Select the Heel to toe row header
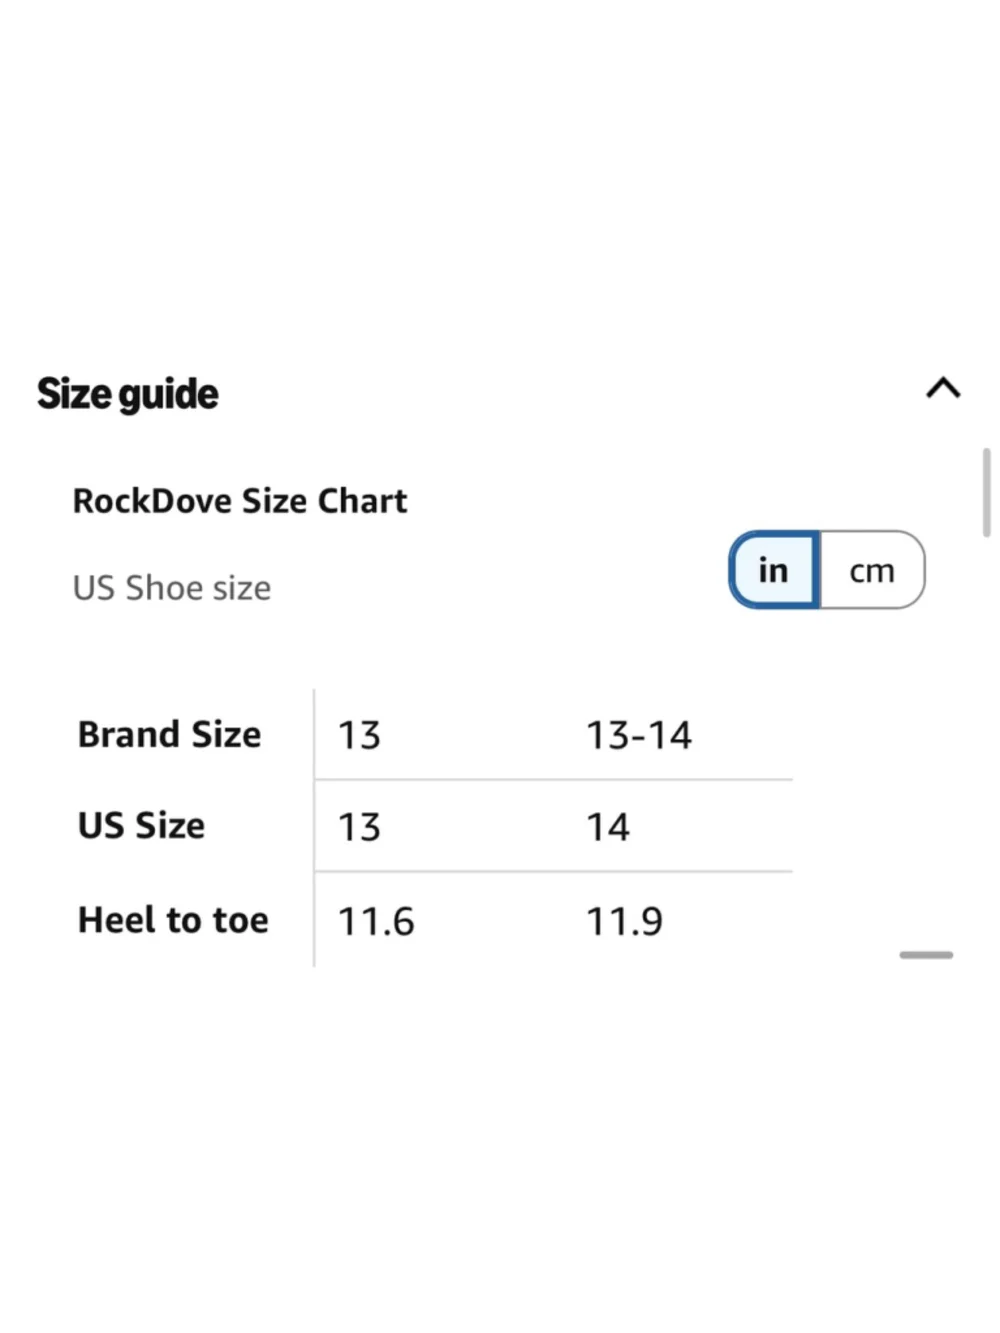This screenshot has width=1000, height=1333. click(x=174, y=920)
